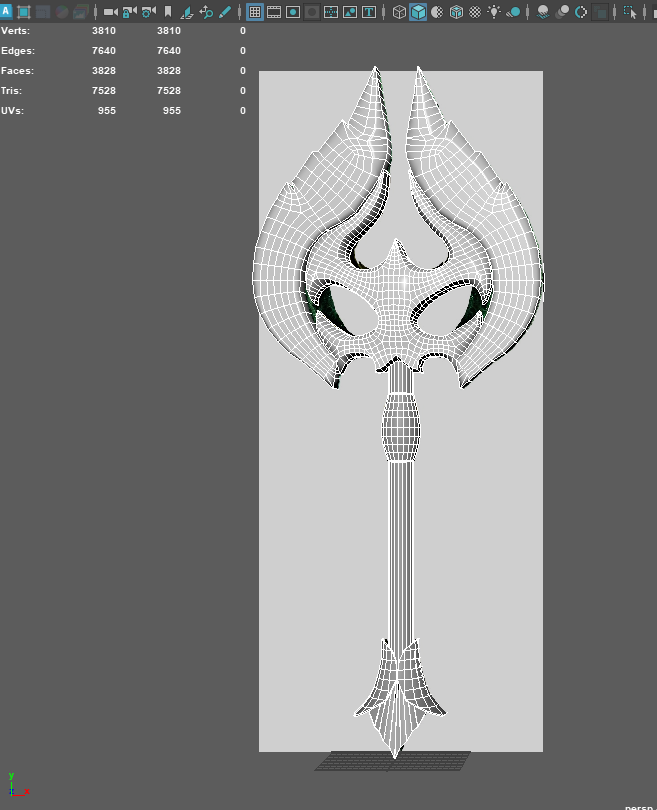Viewport: 657px width, 810px height.
Task: Click the XYZ axis indicator
Action: (19, 785)
